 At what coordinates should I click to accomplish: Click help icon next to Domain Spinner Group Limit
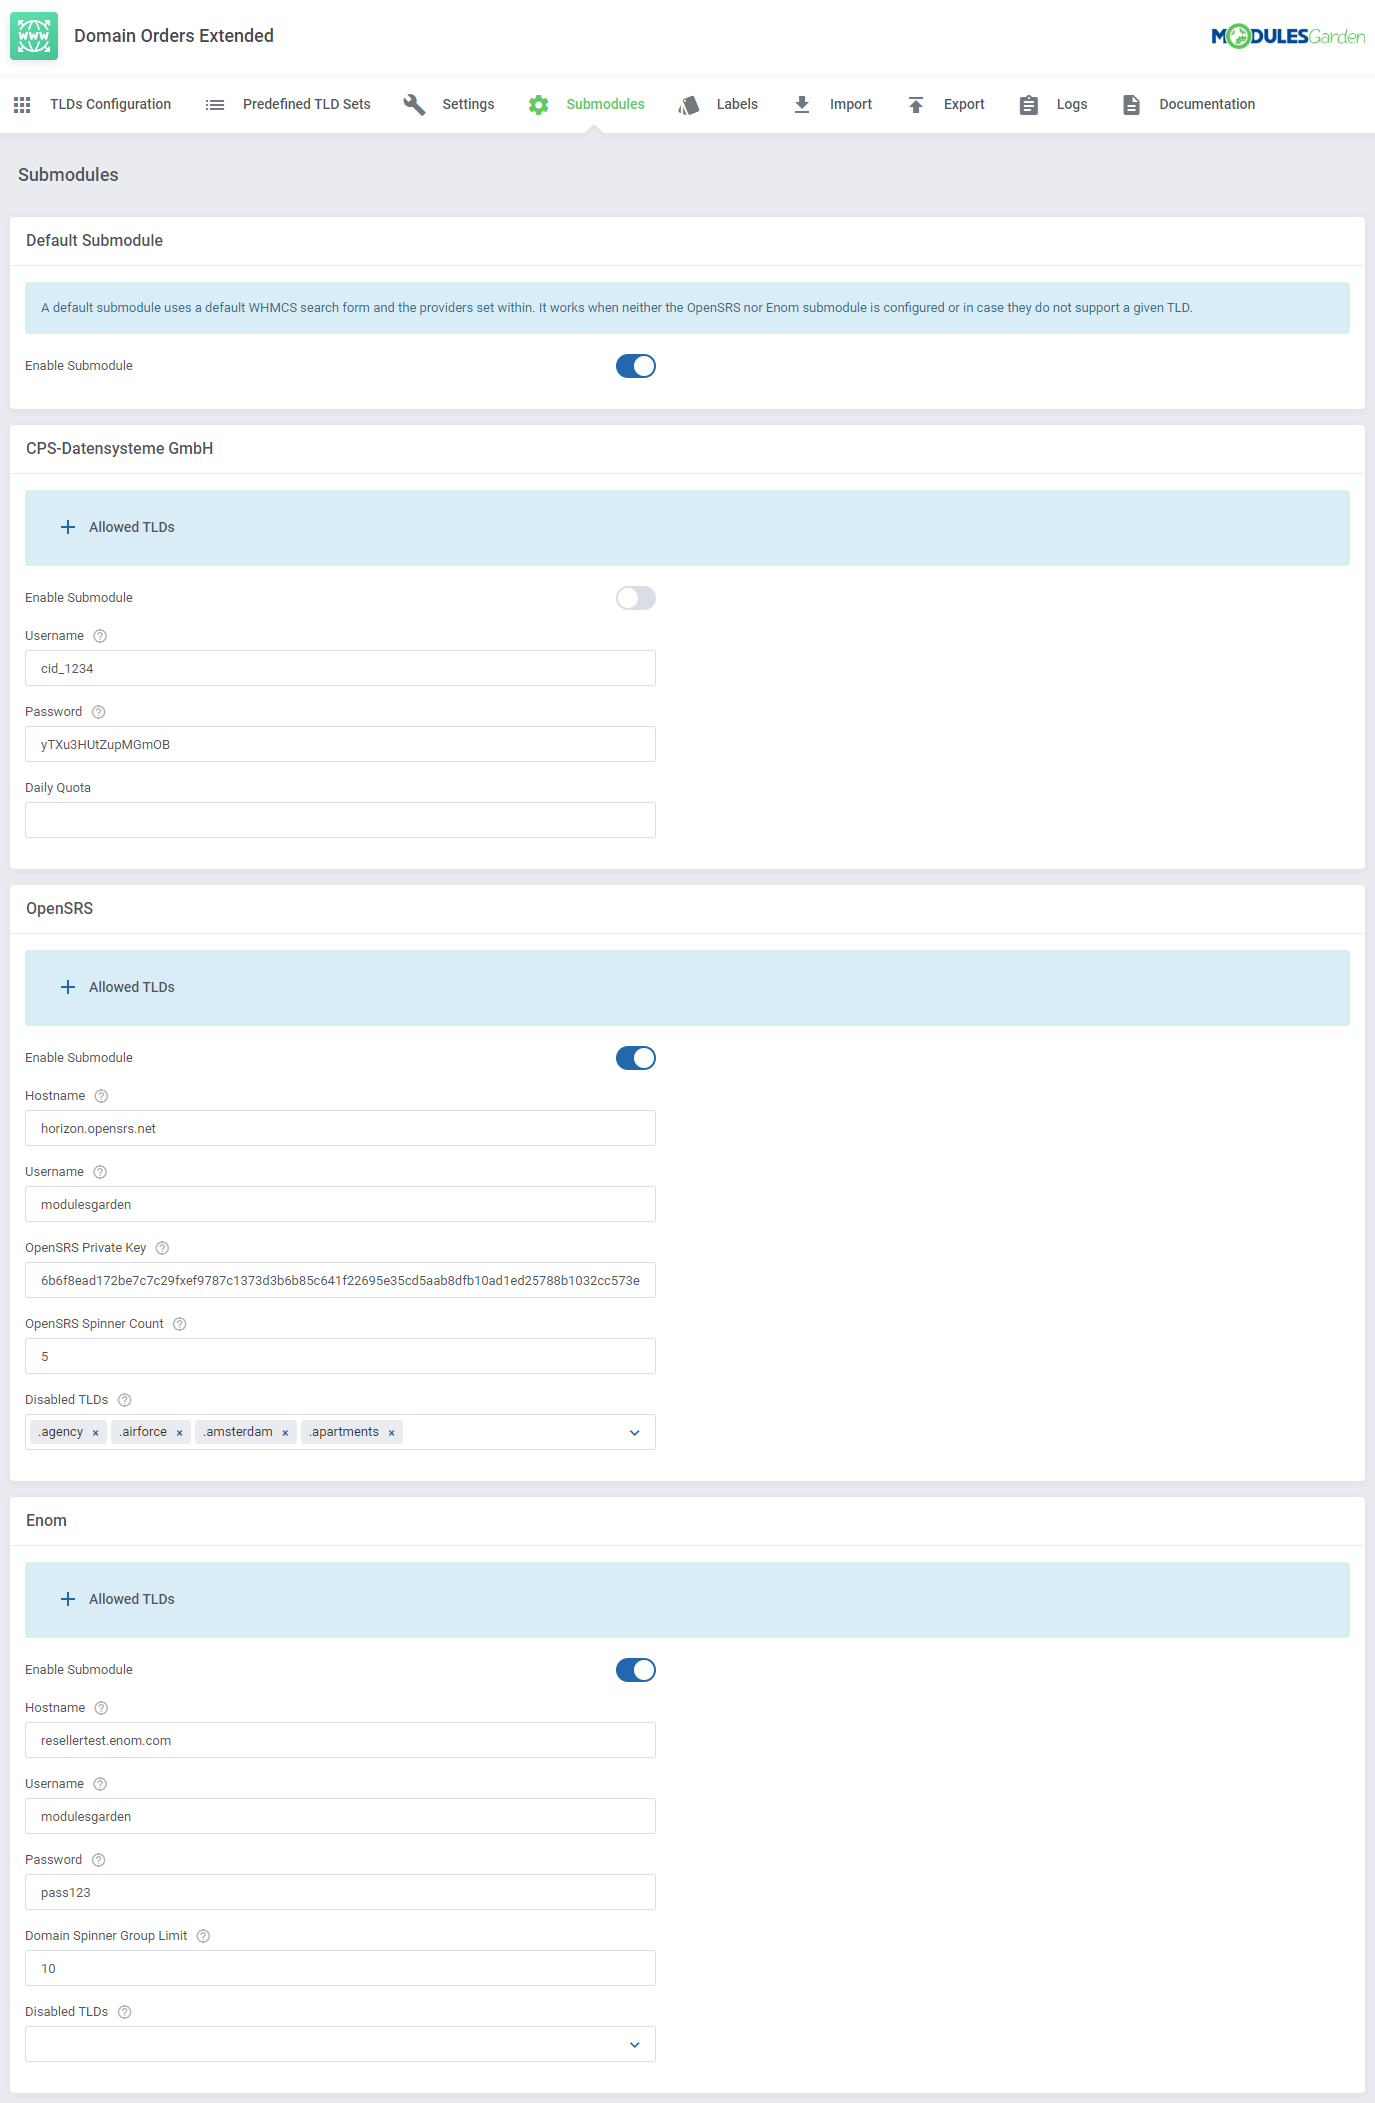pyautogui.click(x=203, y=1936)
